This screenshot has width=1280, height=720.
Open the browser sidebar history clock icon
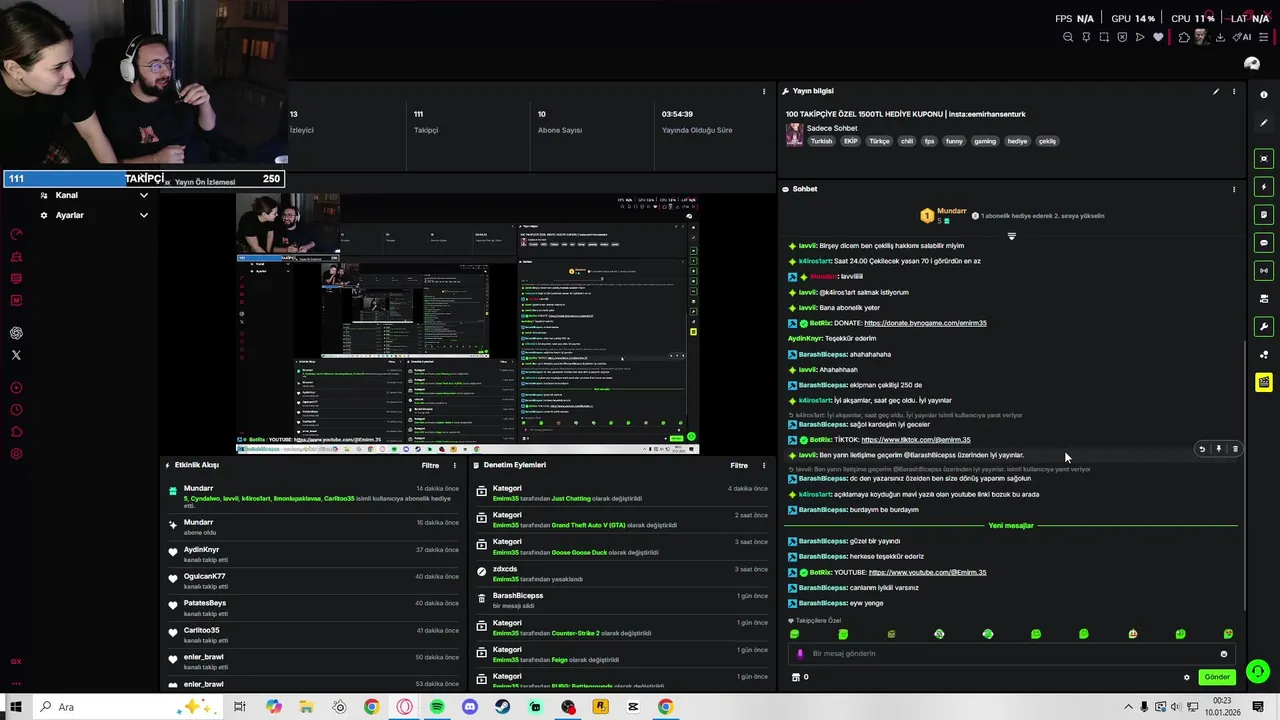point(16,410)
